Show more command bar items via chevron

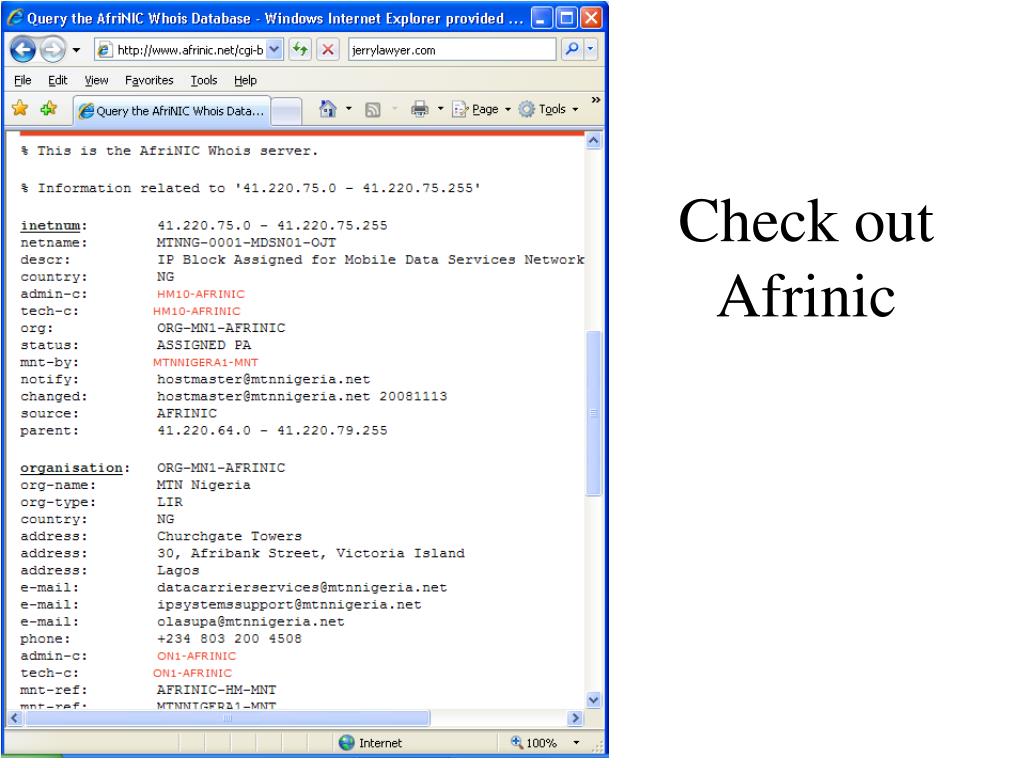coord(596,100)
